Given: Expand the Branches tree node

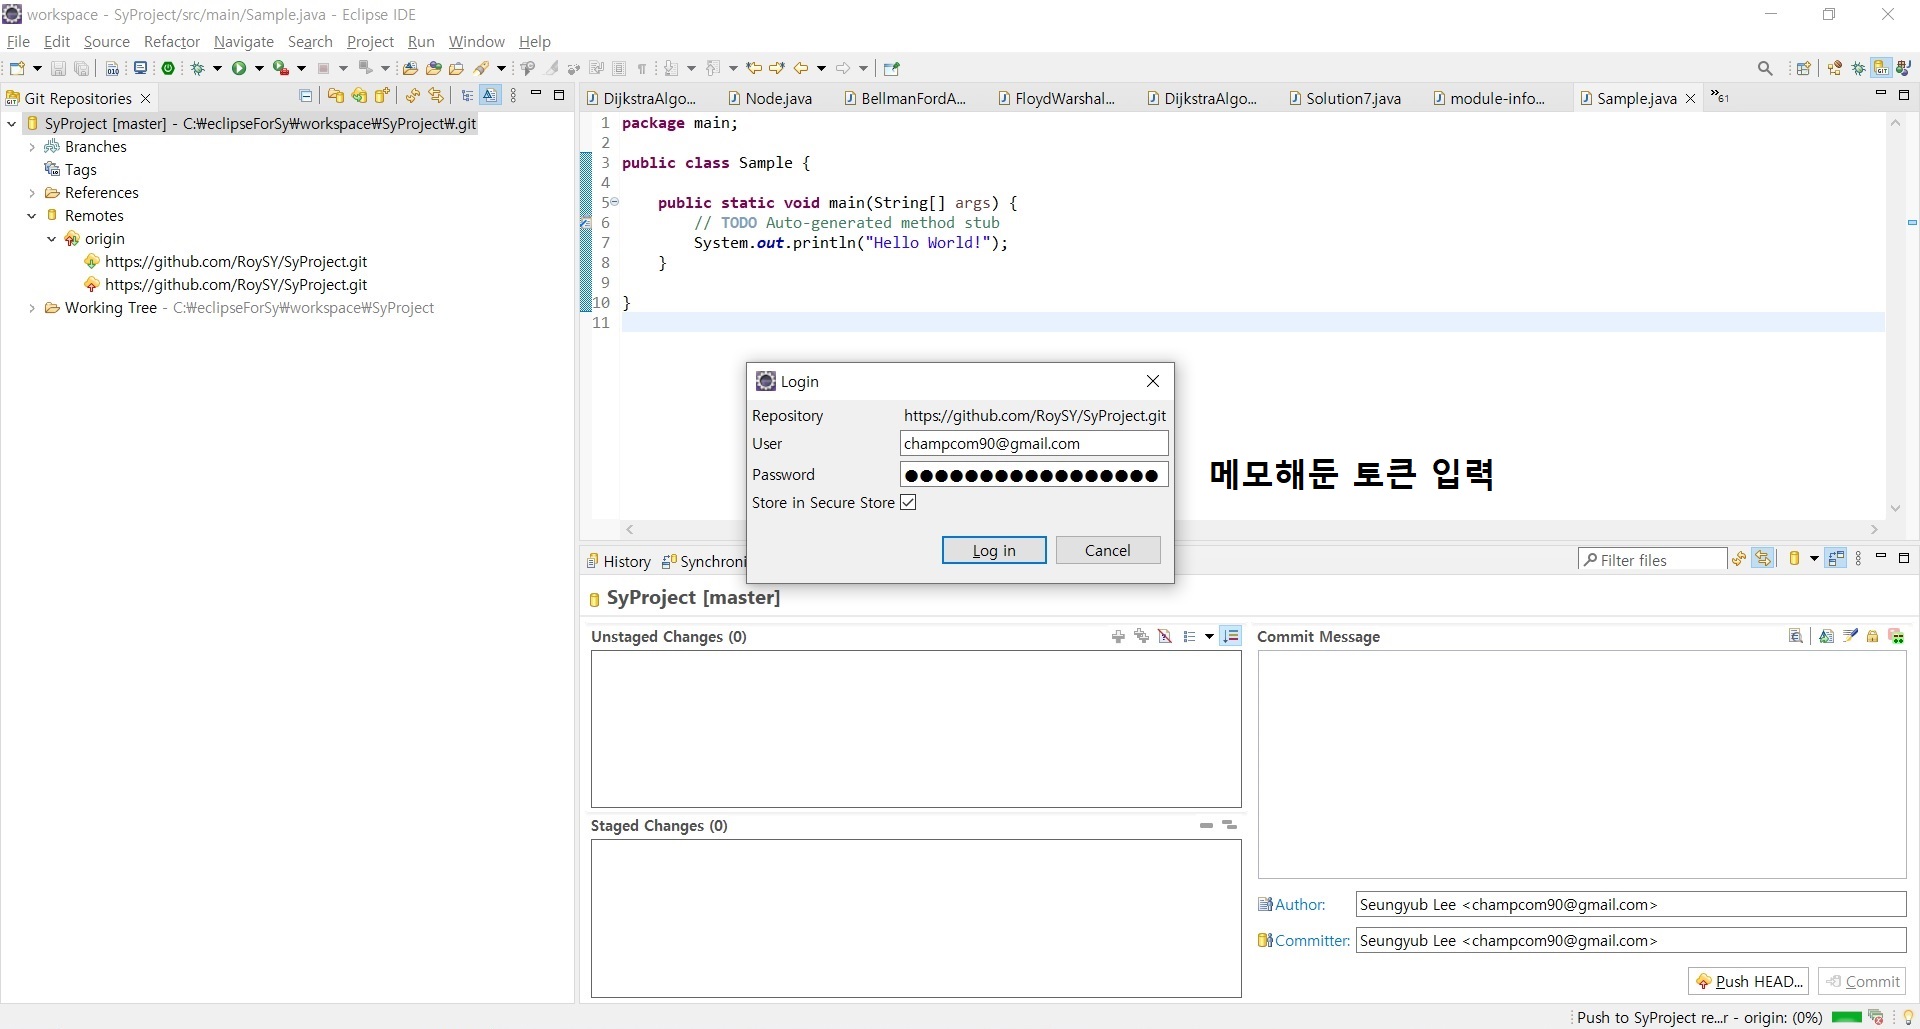Looking at the screenshot, I should pos(32,147).
